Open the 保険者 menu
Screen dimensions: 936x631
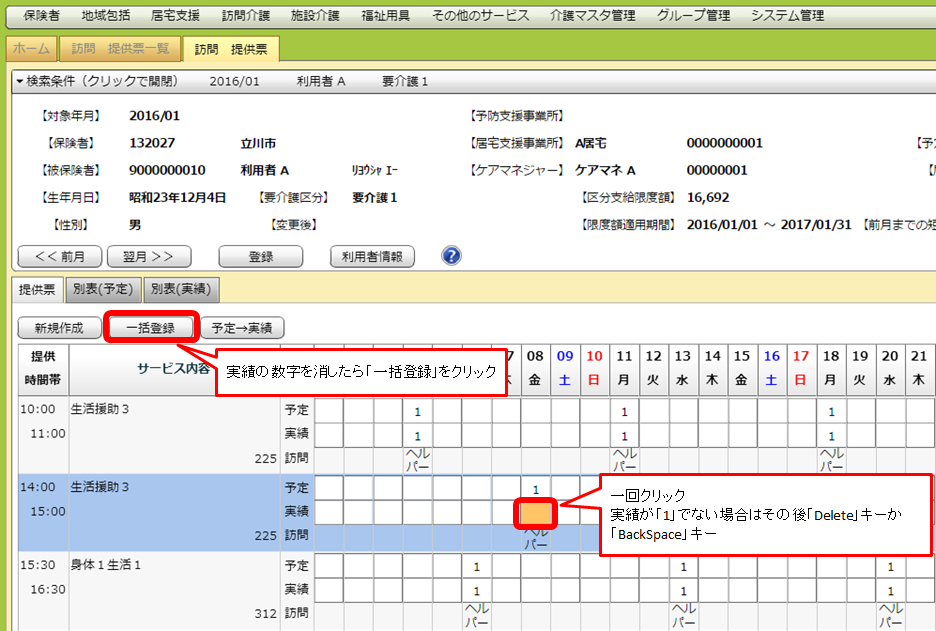click(42, 15)
